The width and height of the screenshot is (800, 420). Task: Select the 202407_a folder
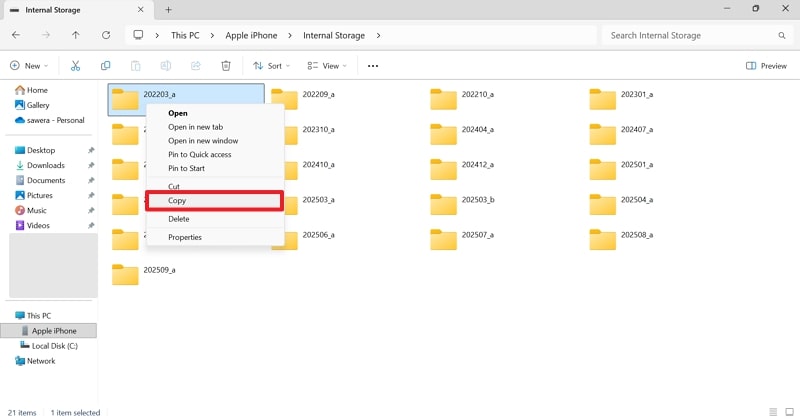coord(621,135)
